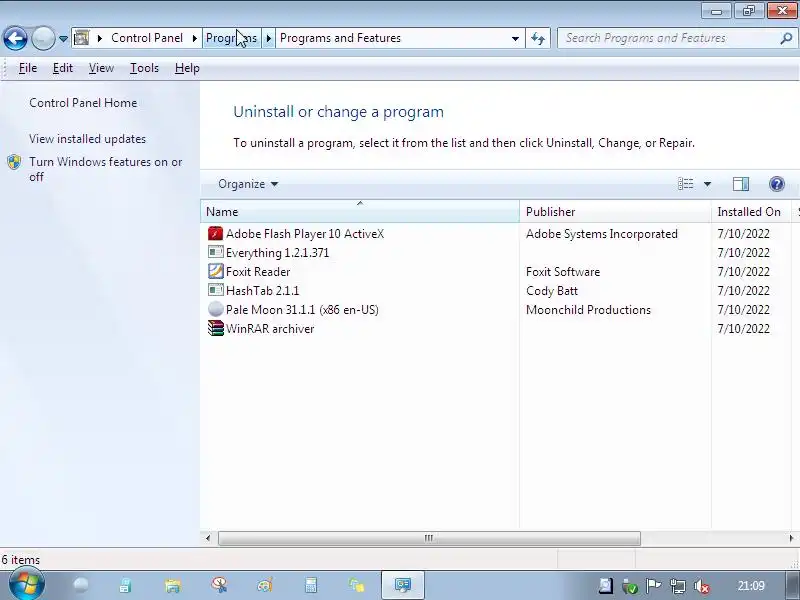Select the HashTab 2.1.1 icon
The image size is (800, 600).
point(216,290)
